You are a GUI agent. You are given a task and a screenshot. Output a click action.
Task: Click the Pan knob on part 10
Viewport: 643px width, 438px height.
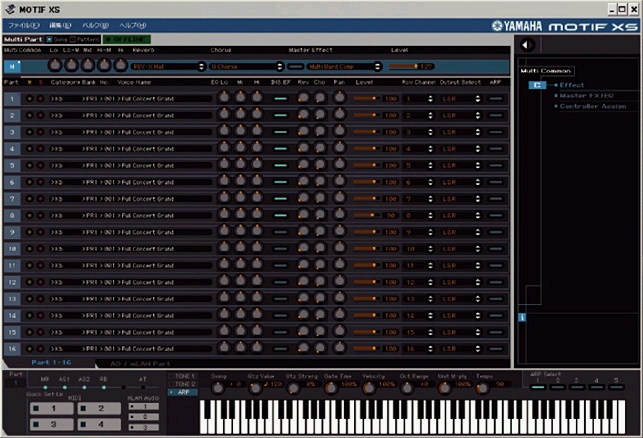pos(339,248)
